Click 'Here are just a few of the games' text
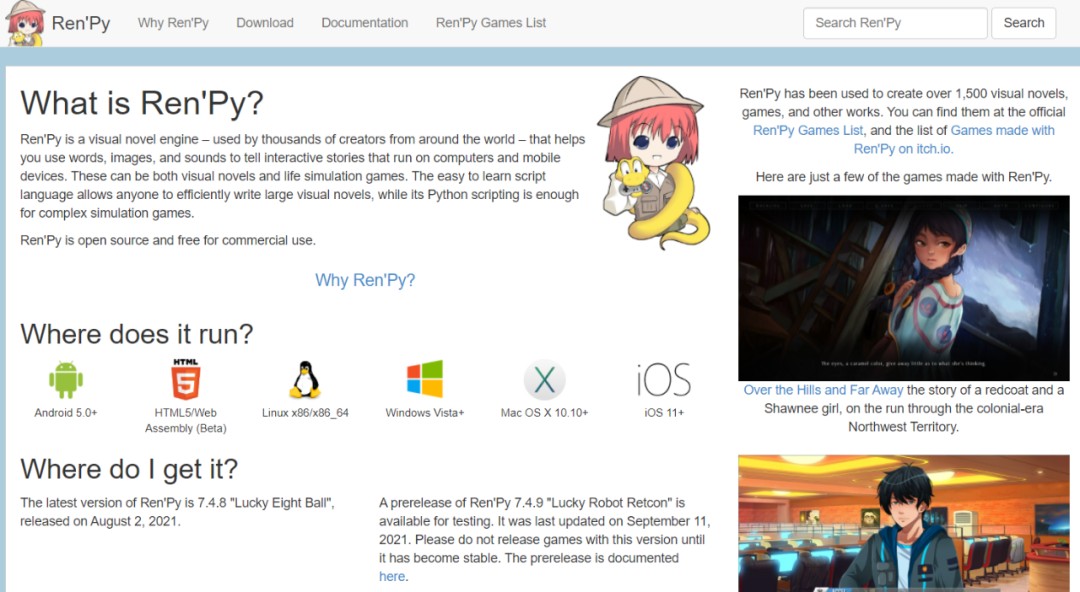1080x592 pixels. (904, 176)
